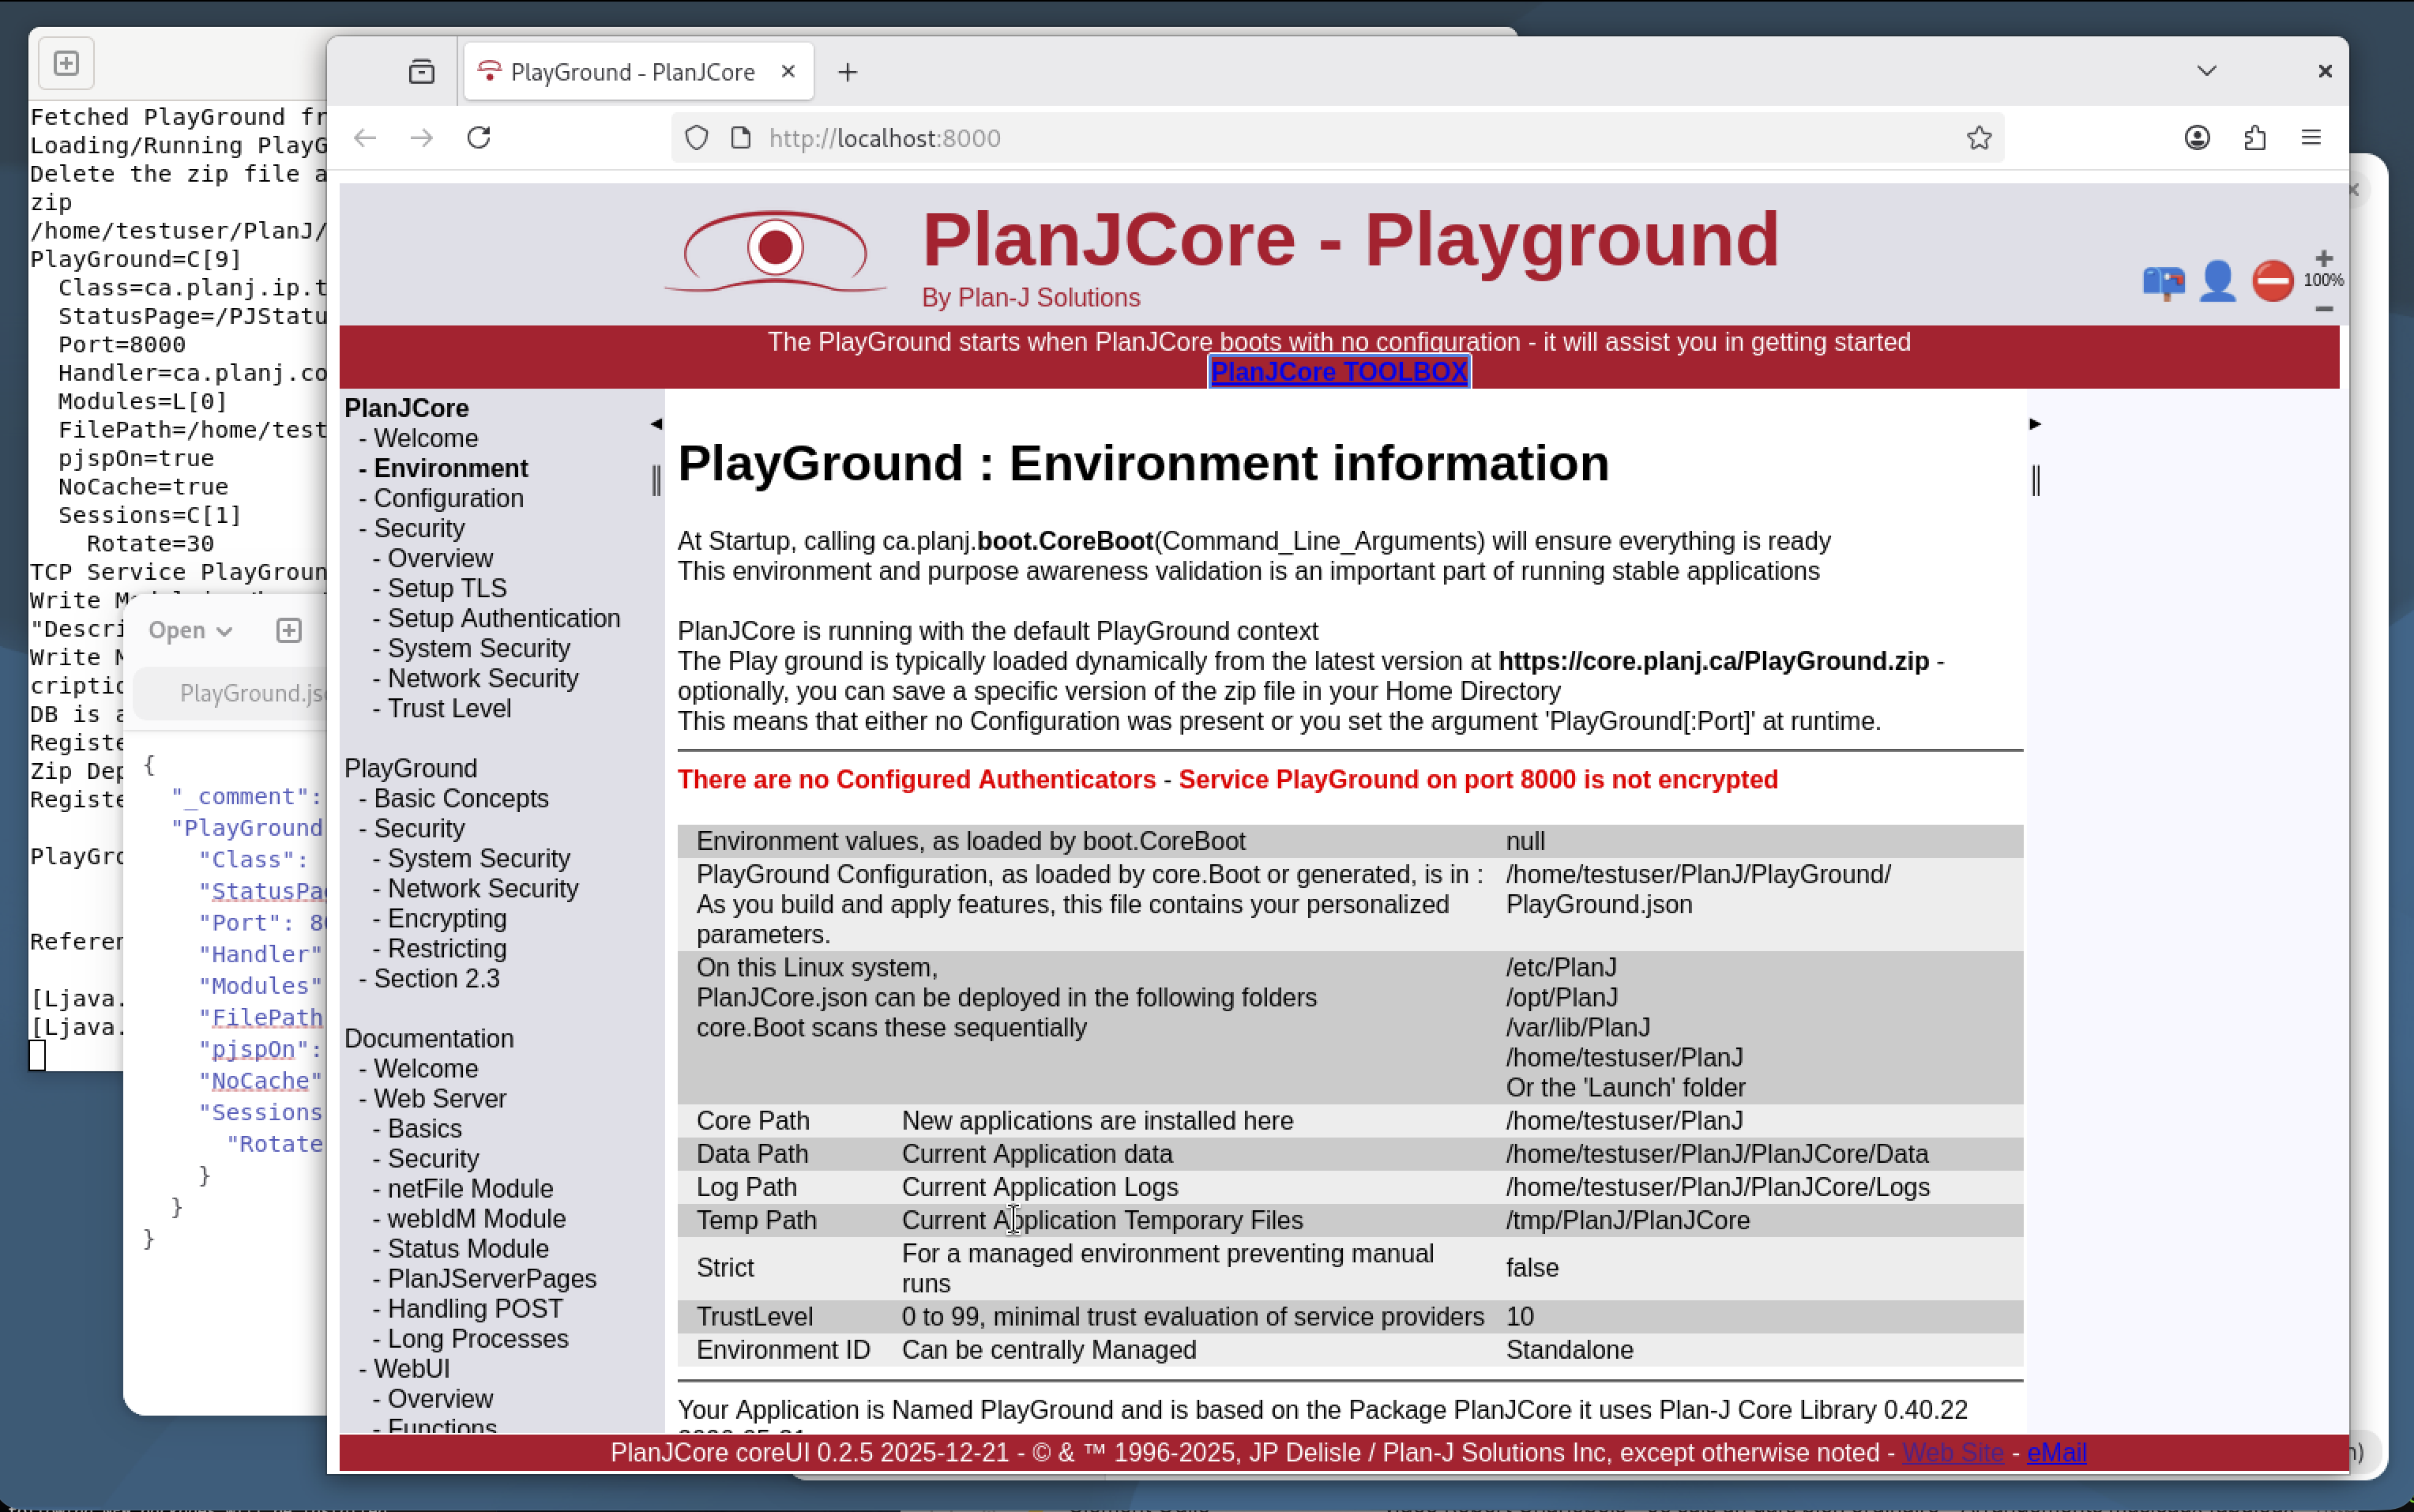This screenshot has height=1512, width=2414.
Task: Open Encrypting in the sidebar
Action: pos(447,918)
